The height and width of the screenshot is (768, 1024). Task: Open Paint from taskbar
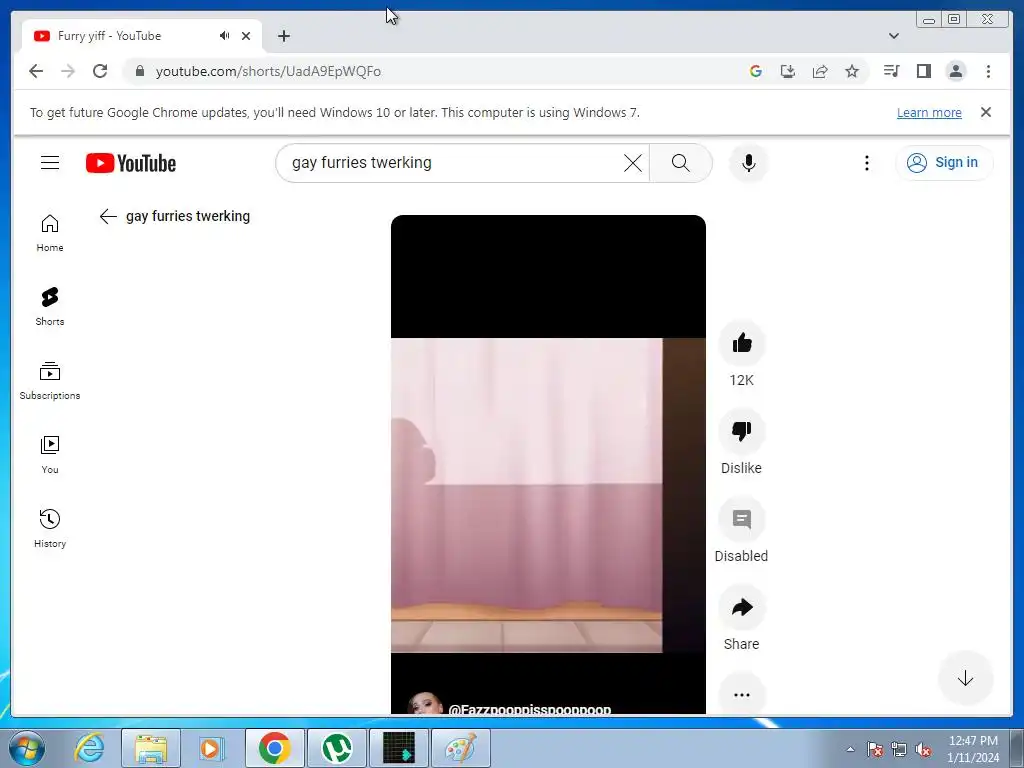tap(461, 748)
